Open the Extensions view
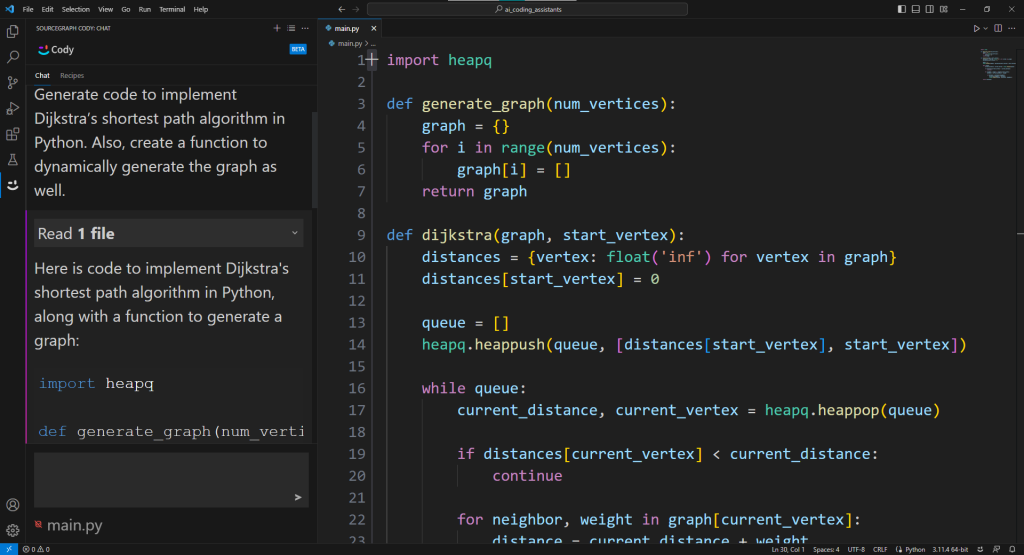Image resolution: width=1024 pixels, height=555 pixels. tap(13, 134)
